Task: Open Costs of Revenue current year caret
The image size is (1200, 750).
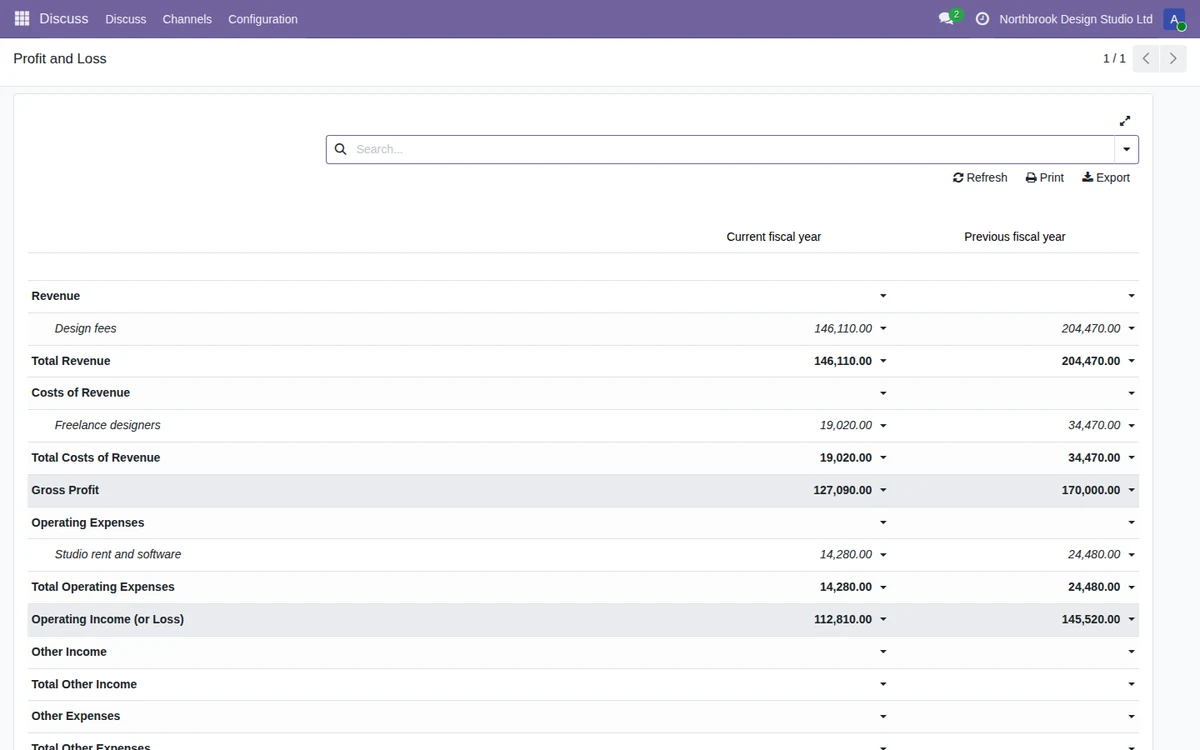Action: pos(883,393)
